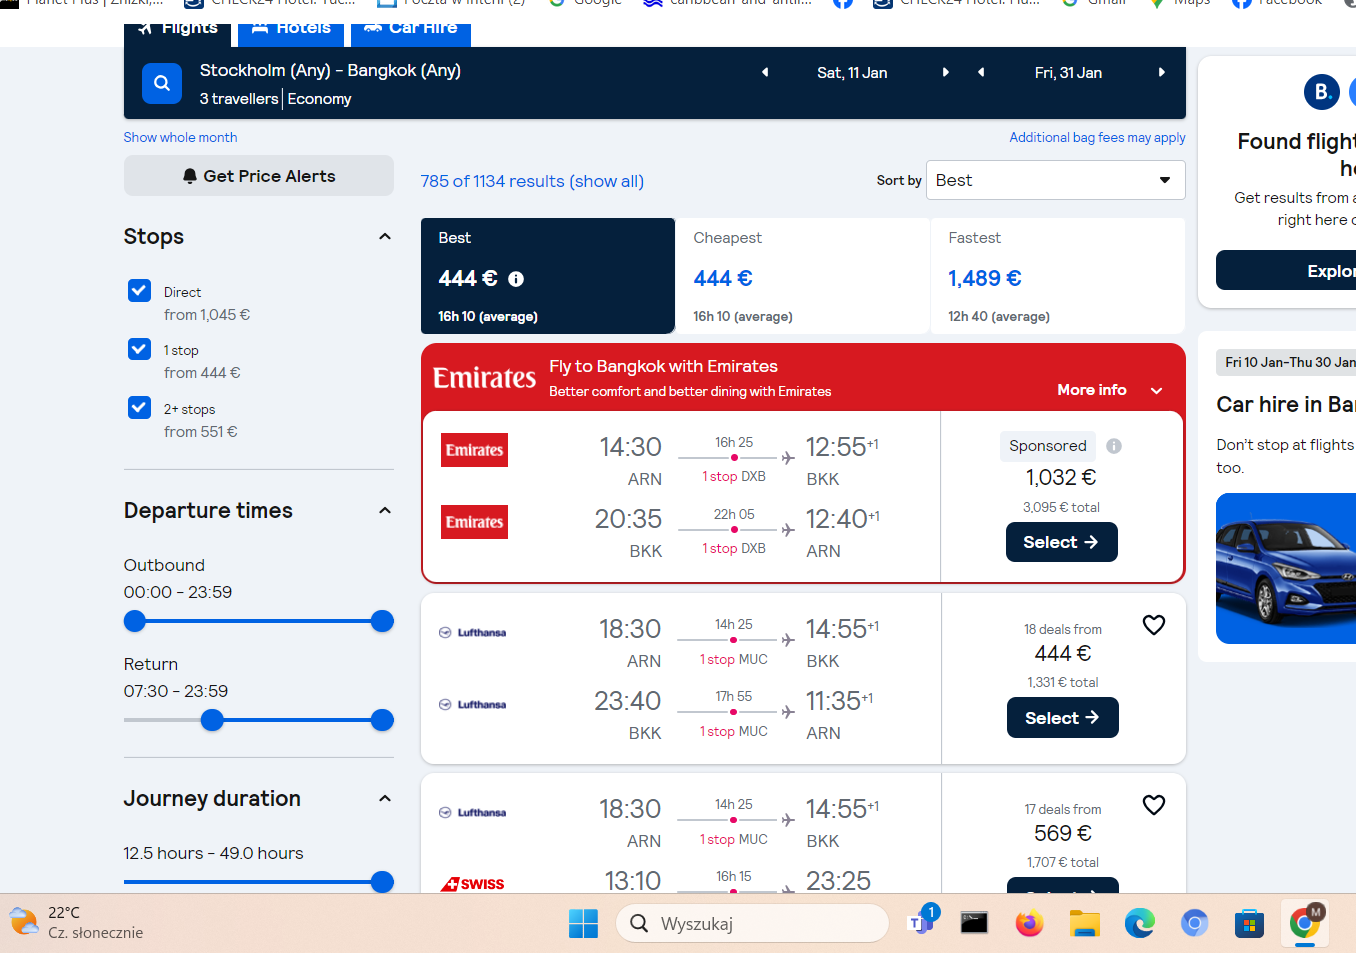This screenshot has height=953, width=1356.
Task: Click Get Price Alerts button
Action: tap(259, 176)
